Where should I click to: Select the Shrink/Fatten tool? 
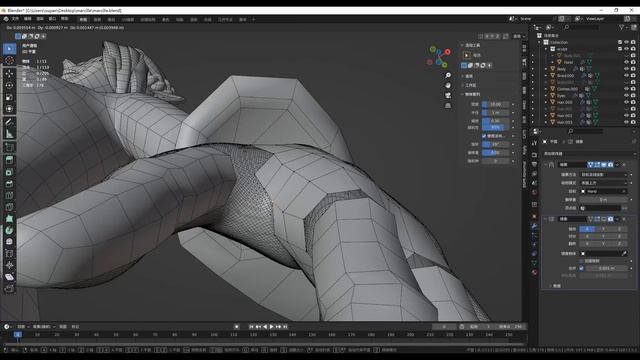pyautogui.click(x=9, y=265)
